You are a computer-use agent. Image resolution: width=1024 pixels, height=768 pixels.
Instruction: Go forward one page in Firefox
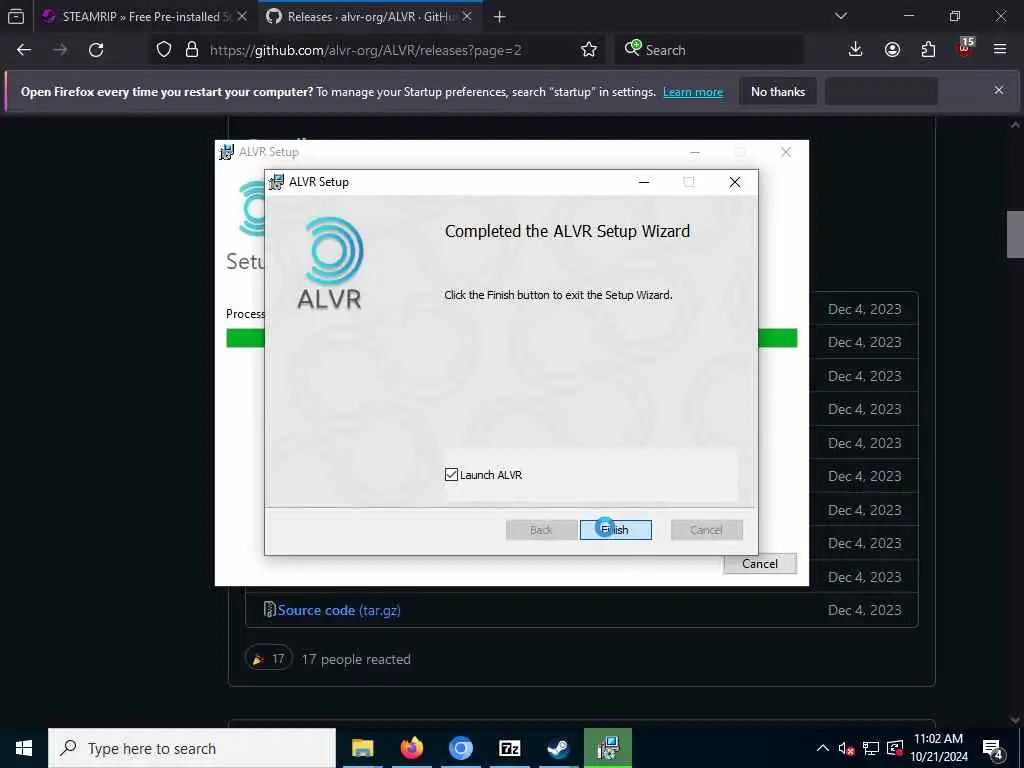[60, 50]
